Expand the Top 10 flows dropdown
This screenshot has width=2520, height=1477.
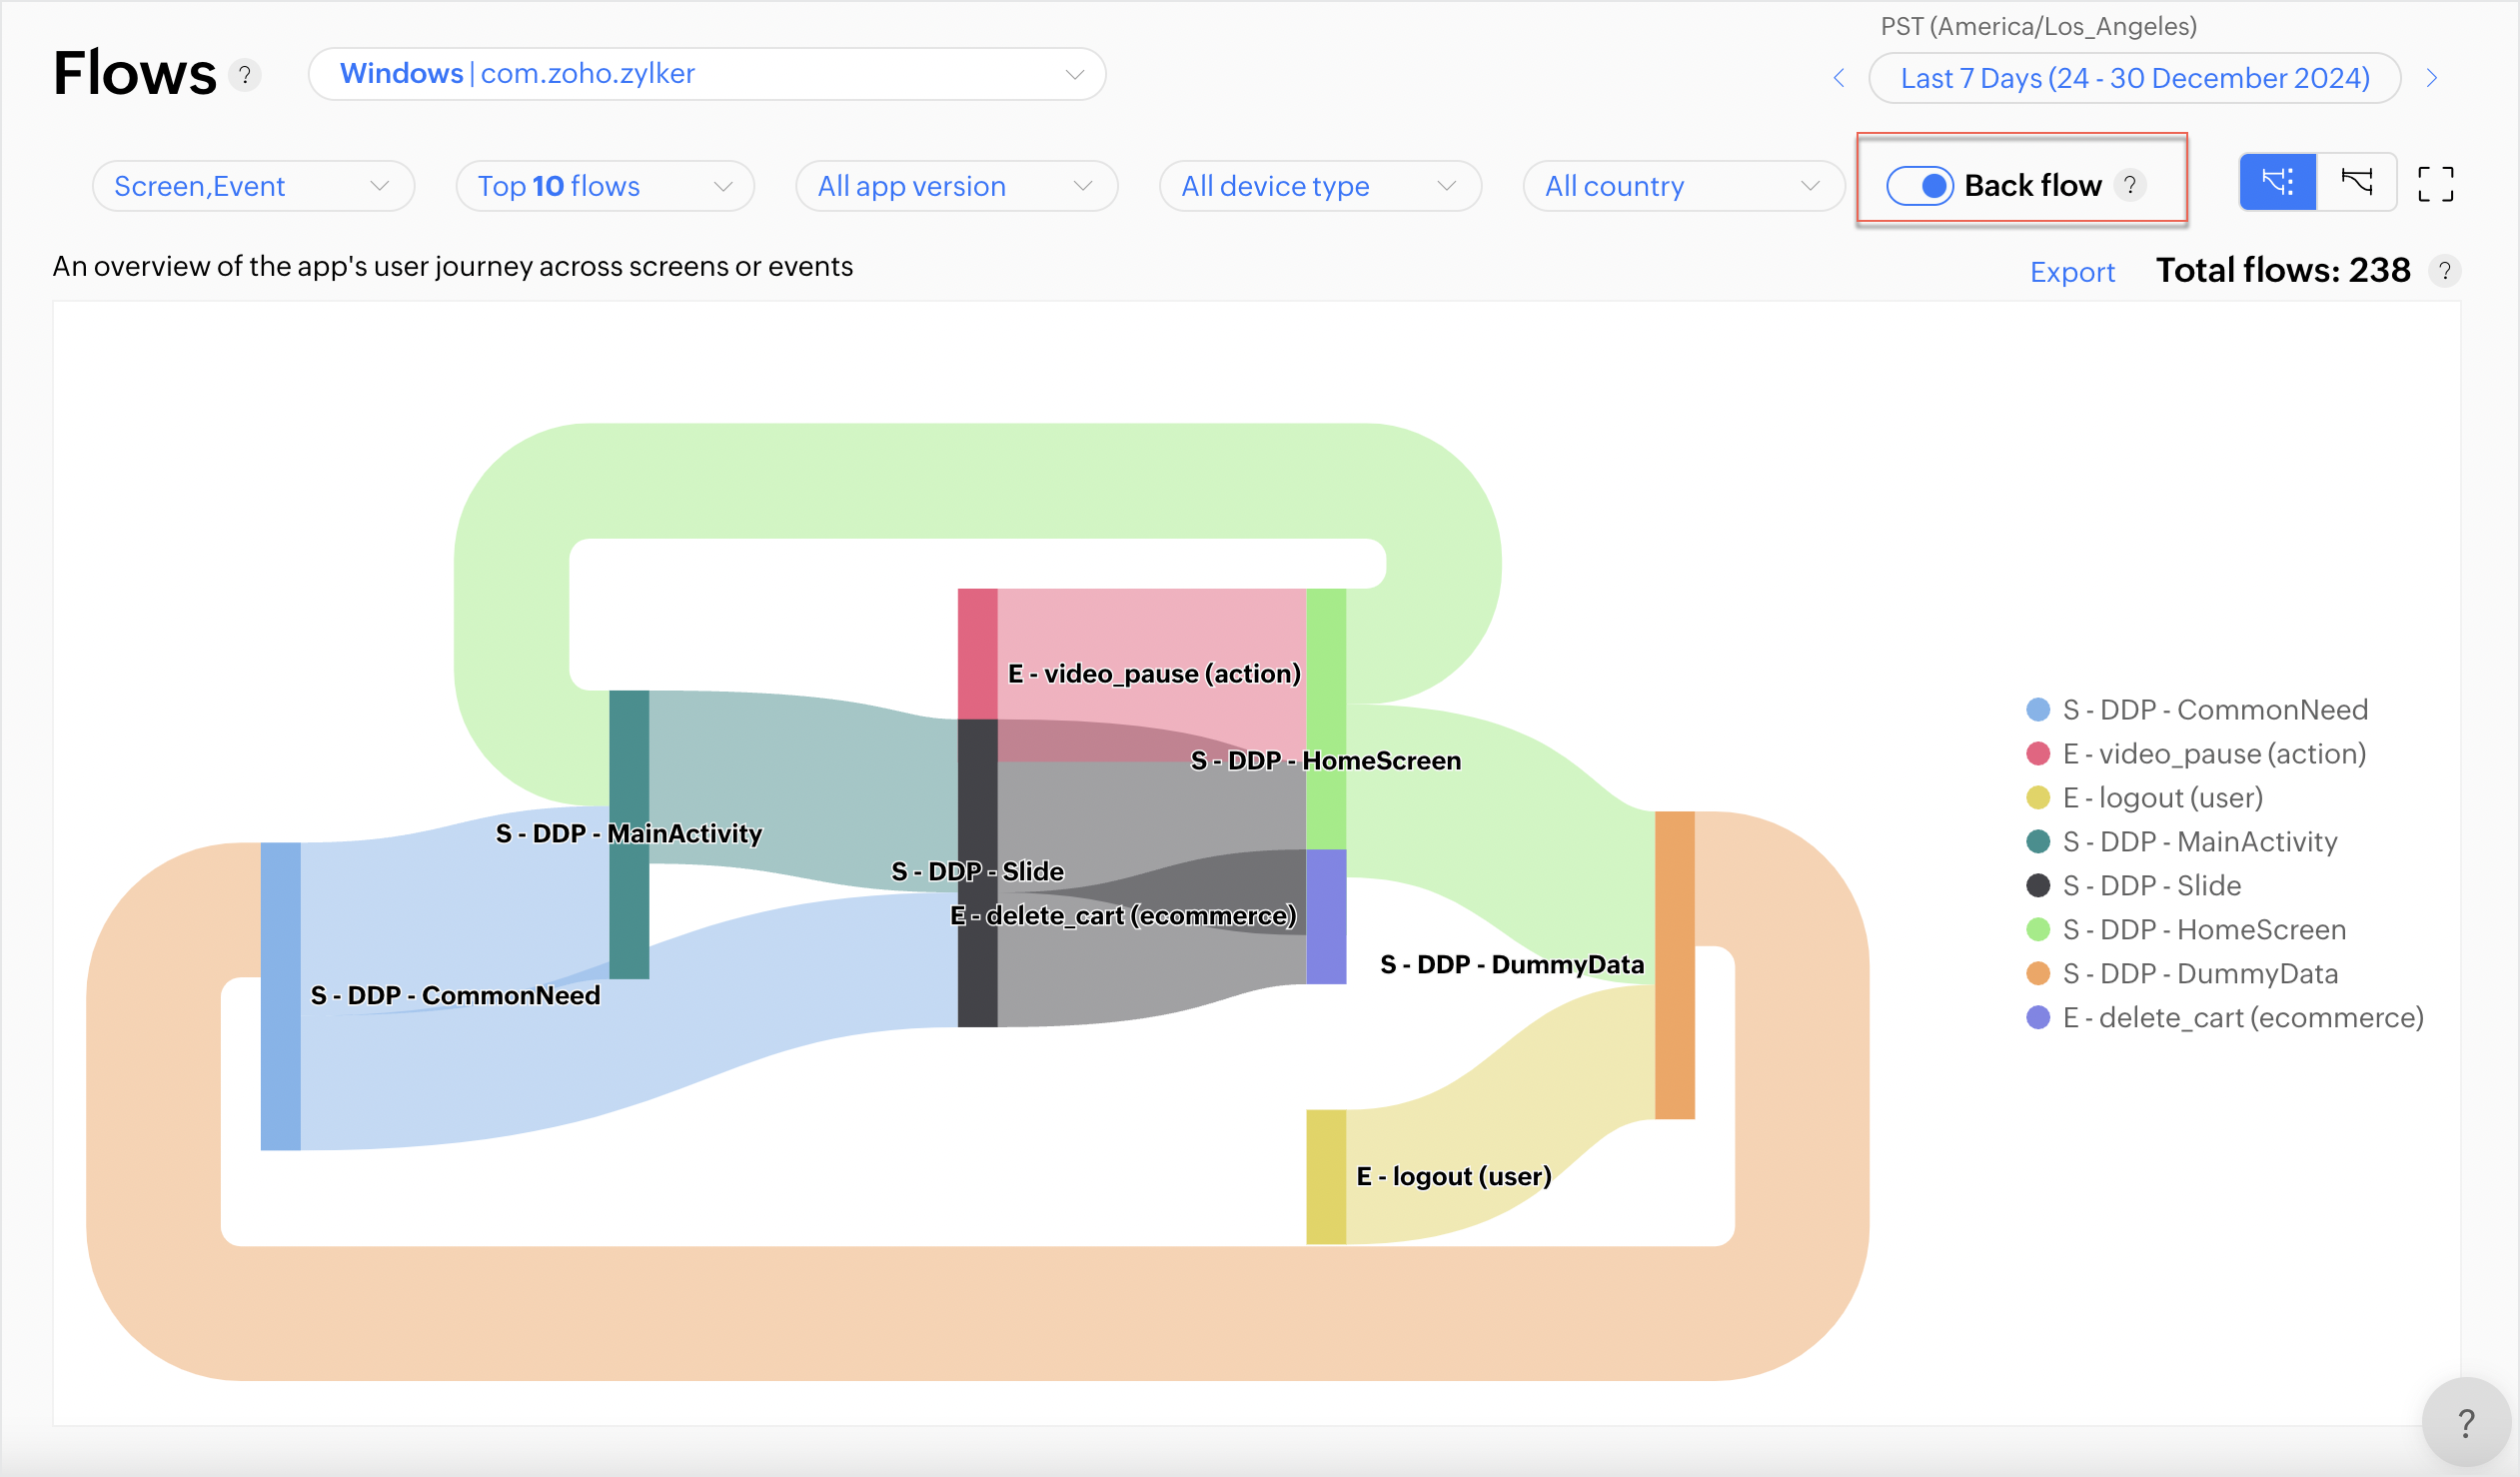click(x=604, y=186)
